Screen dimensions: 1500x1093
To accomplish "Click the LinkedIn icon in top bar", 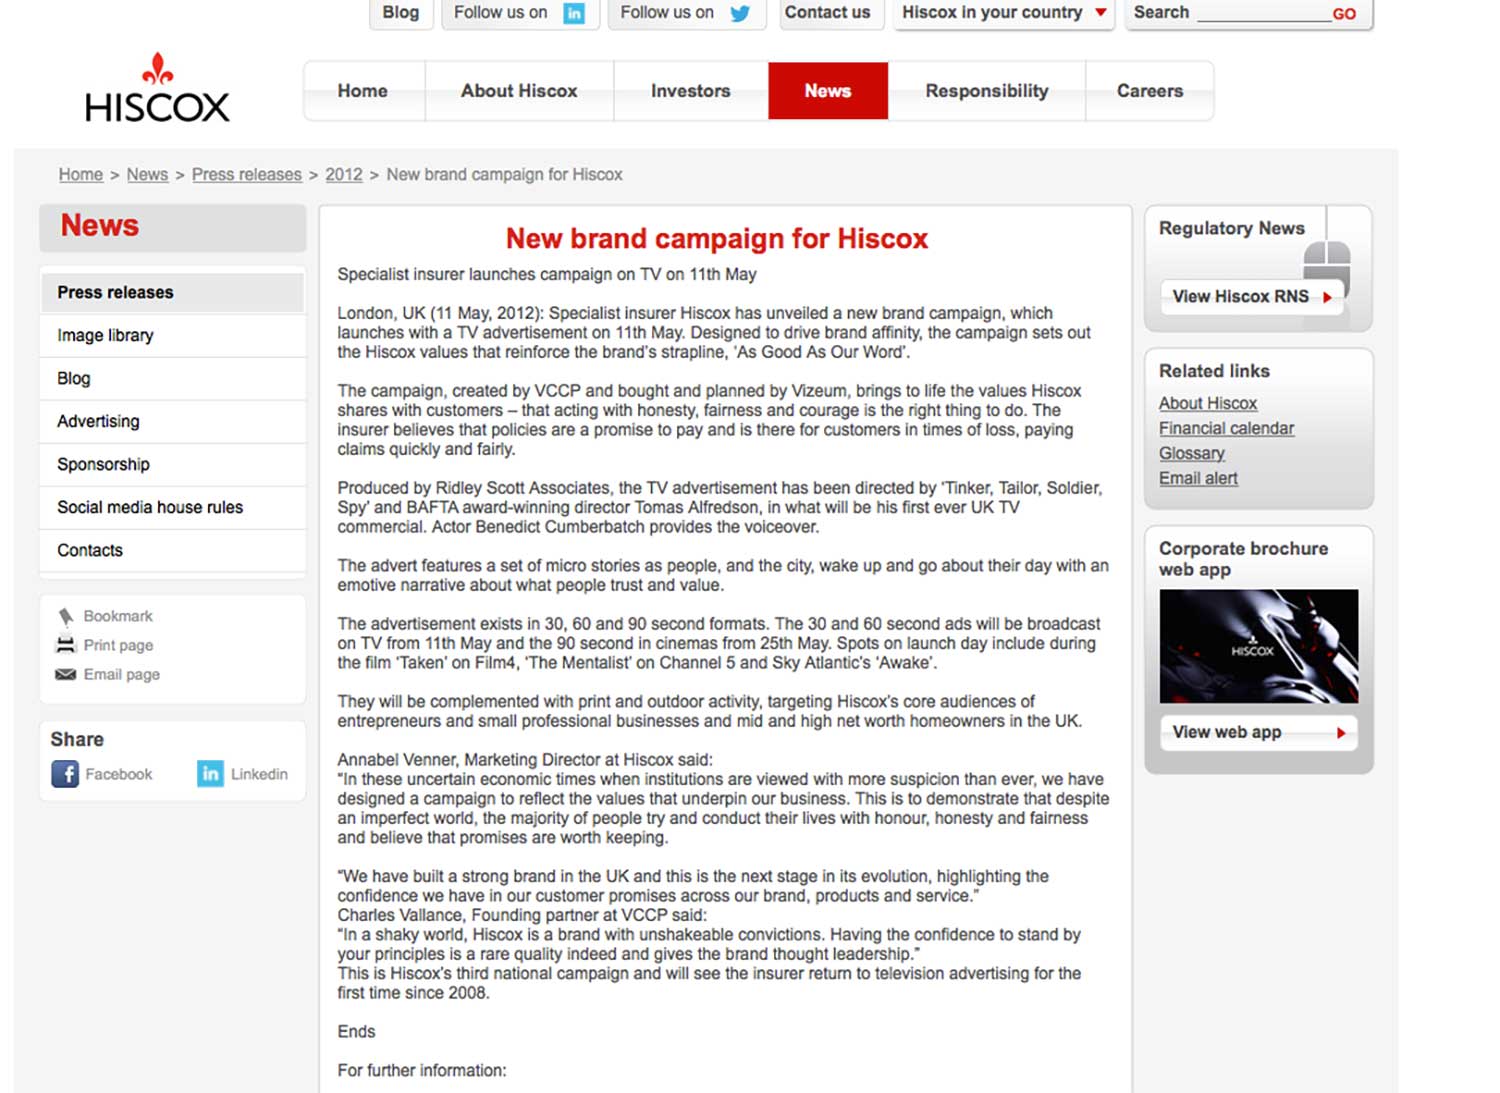I will 574,13.
